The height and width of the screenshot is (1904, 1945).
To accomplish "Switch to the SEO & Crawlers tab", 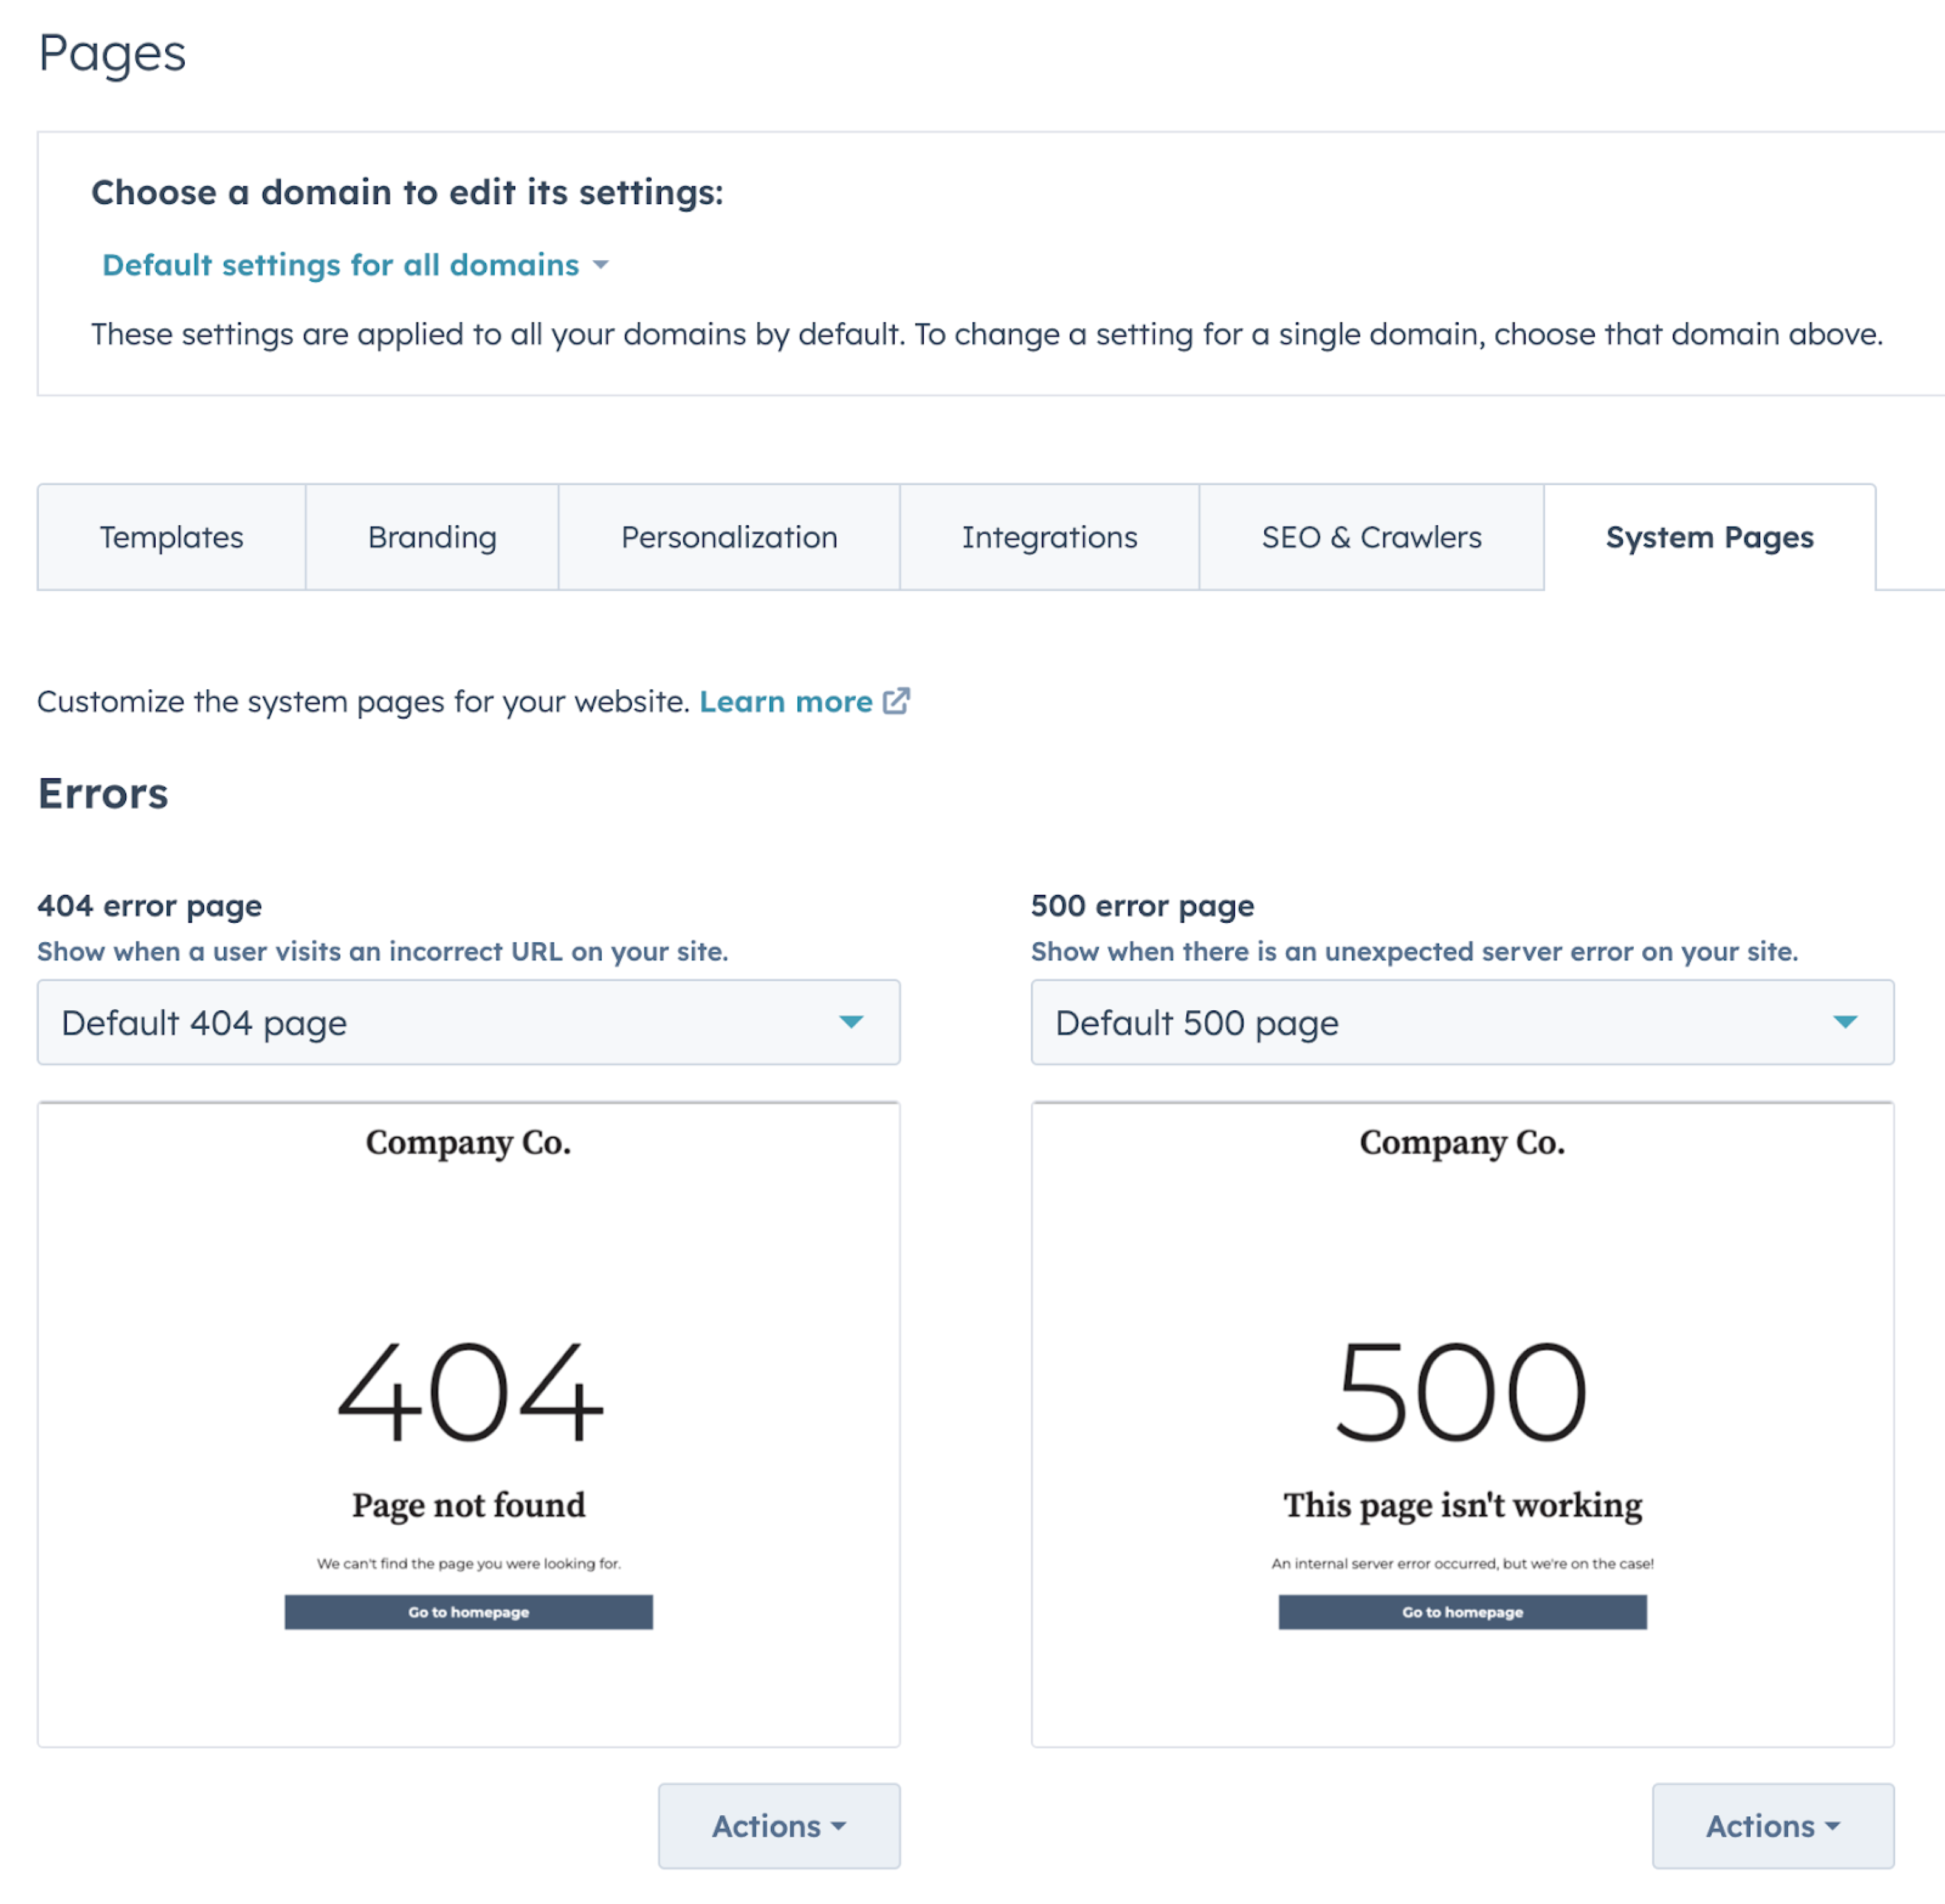I will tap(1371, 538).
